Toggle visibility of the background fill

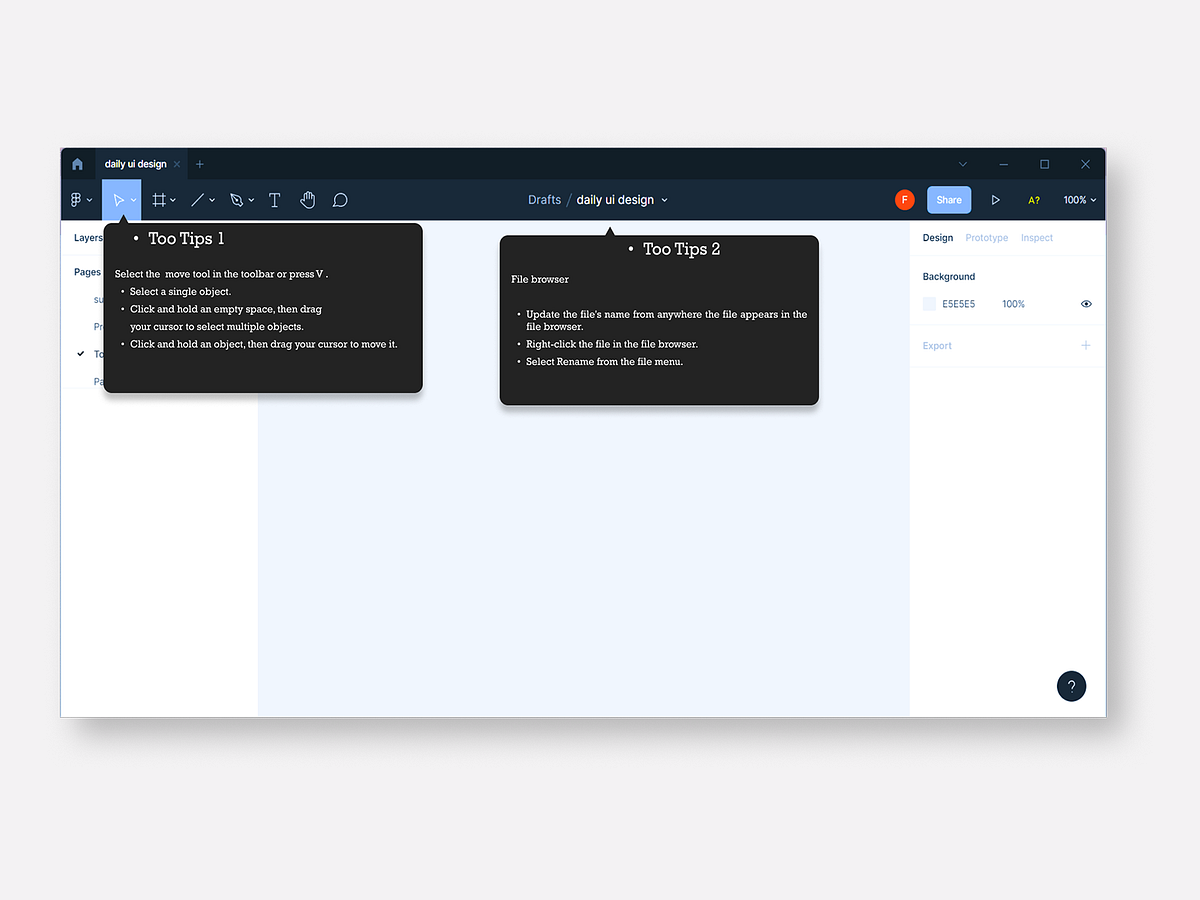[1086, 303]
